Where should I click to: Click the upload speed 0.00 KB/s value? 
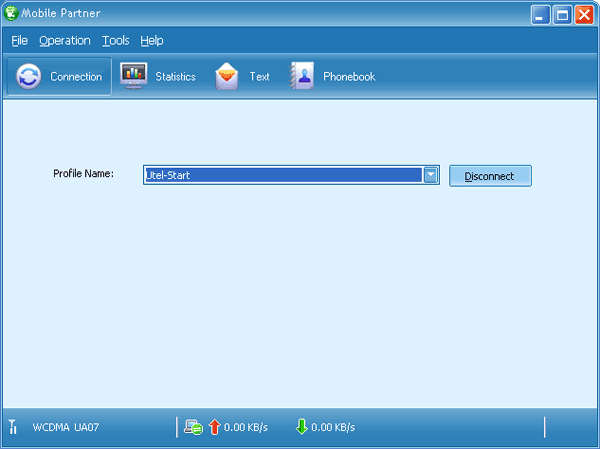click(246, 427)
